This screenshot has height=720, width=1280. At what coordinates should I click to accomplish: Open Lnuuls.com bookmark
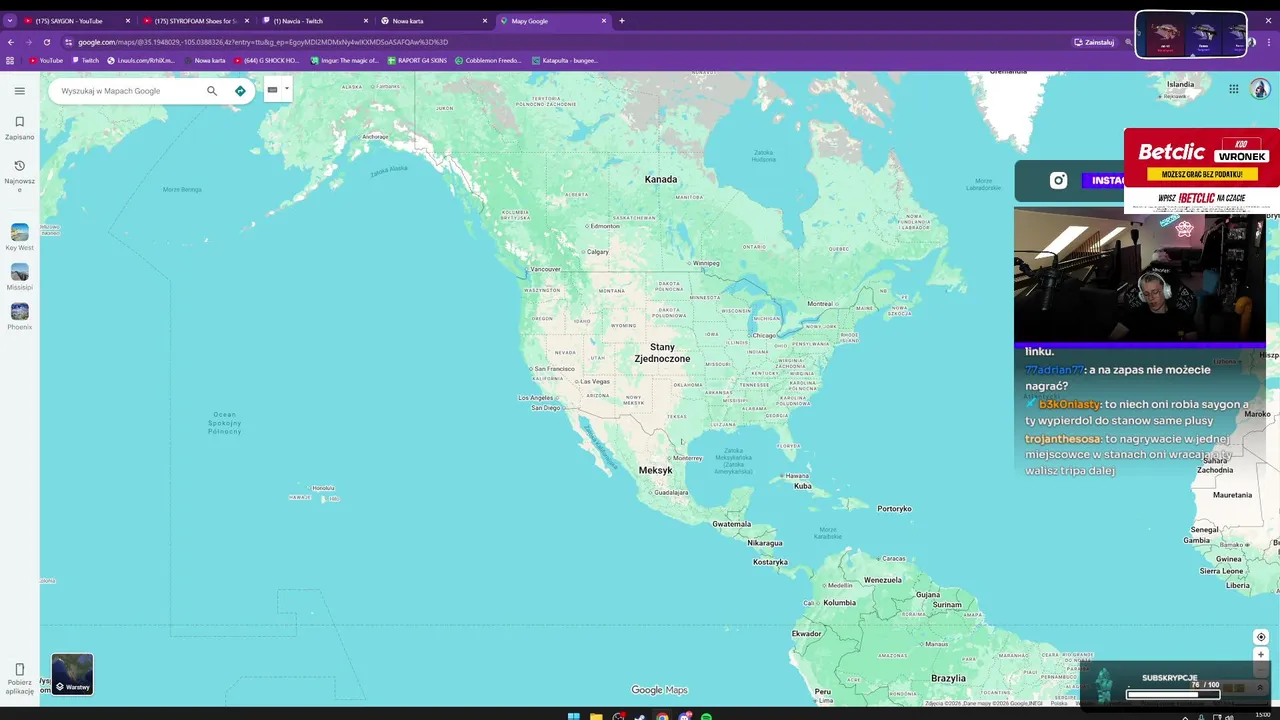[x=141, y=60]
